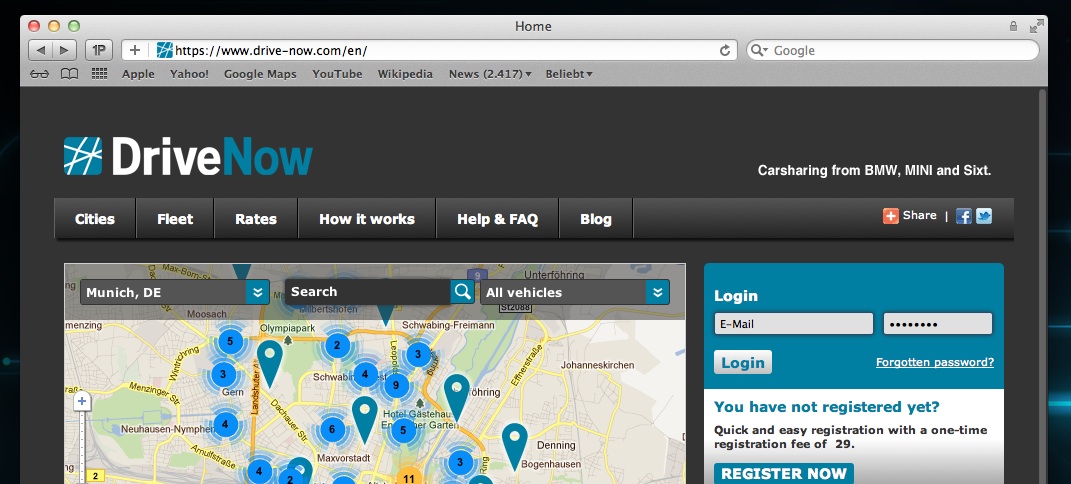This screenshot has width=1071, height=484.
Task: Click the REGISTER NOW button
Action: point(783,474)
